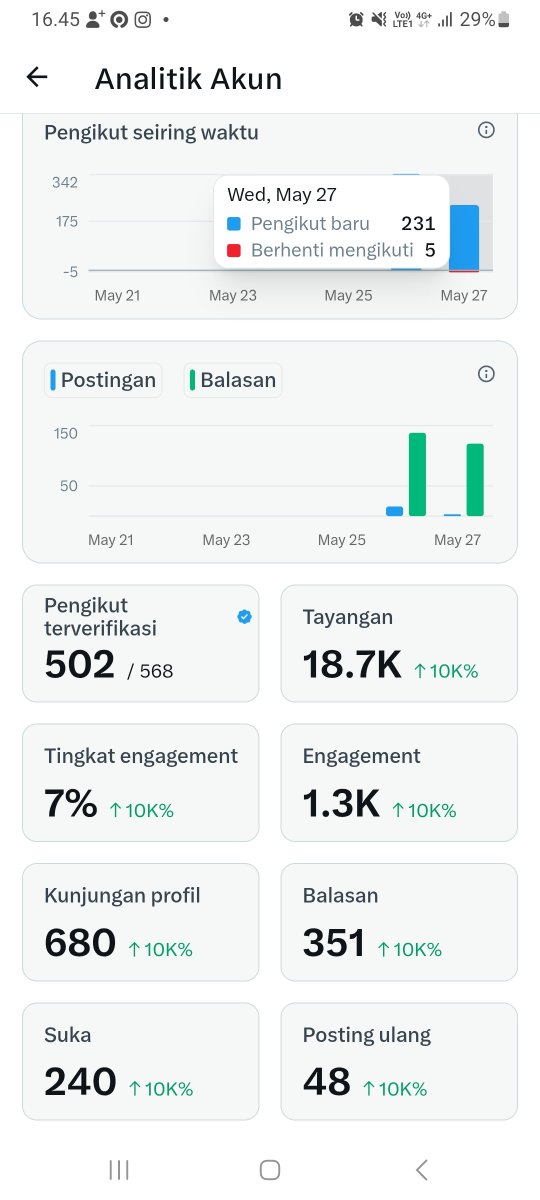The image size is (540, 1200).
Task: Tap the alarm icon in status bar
Action: (x=357, y=19)
